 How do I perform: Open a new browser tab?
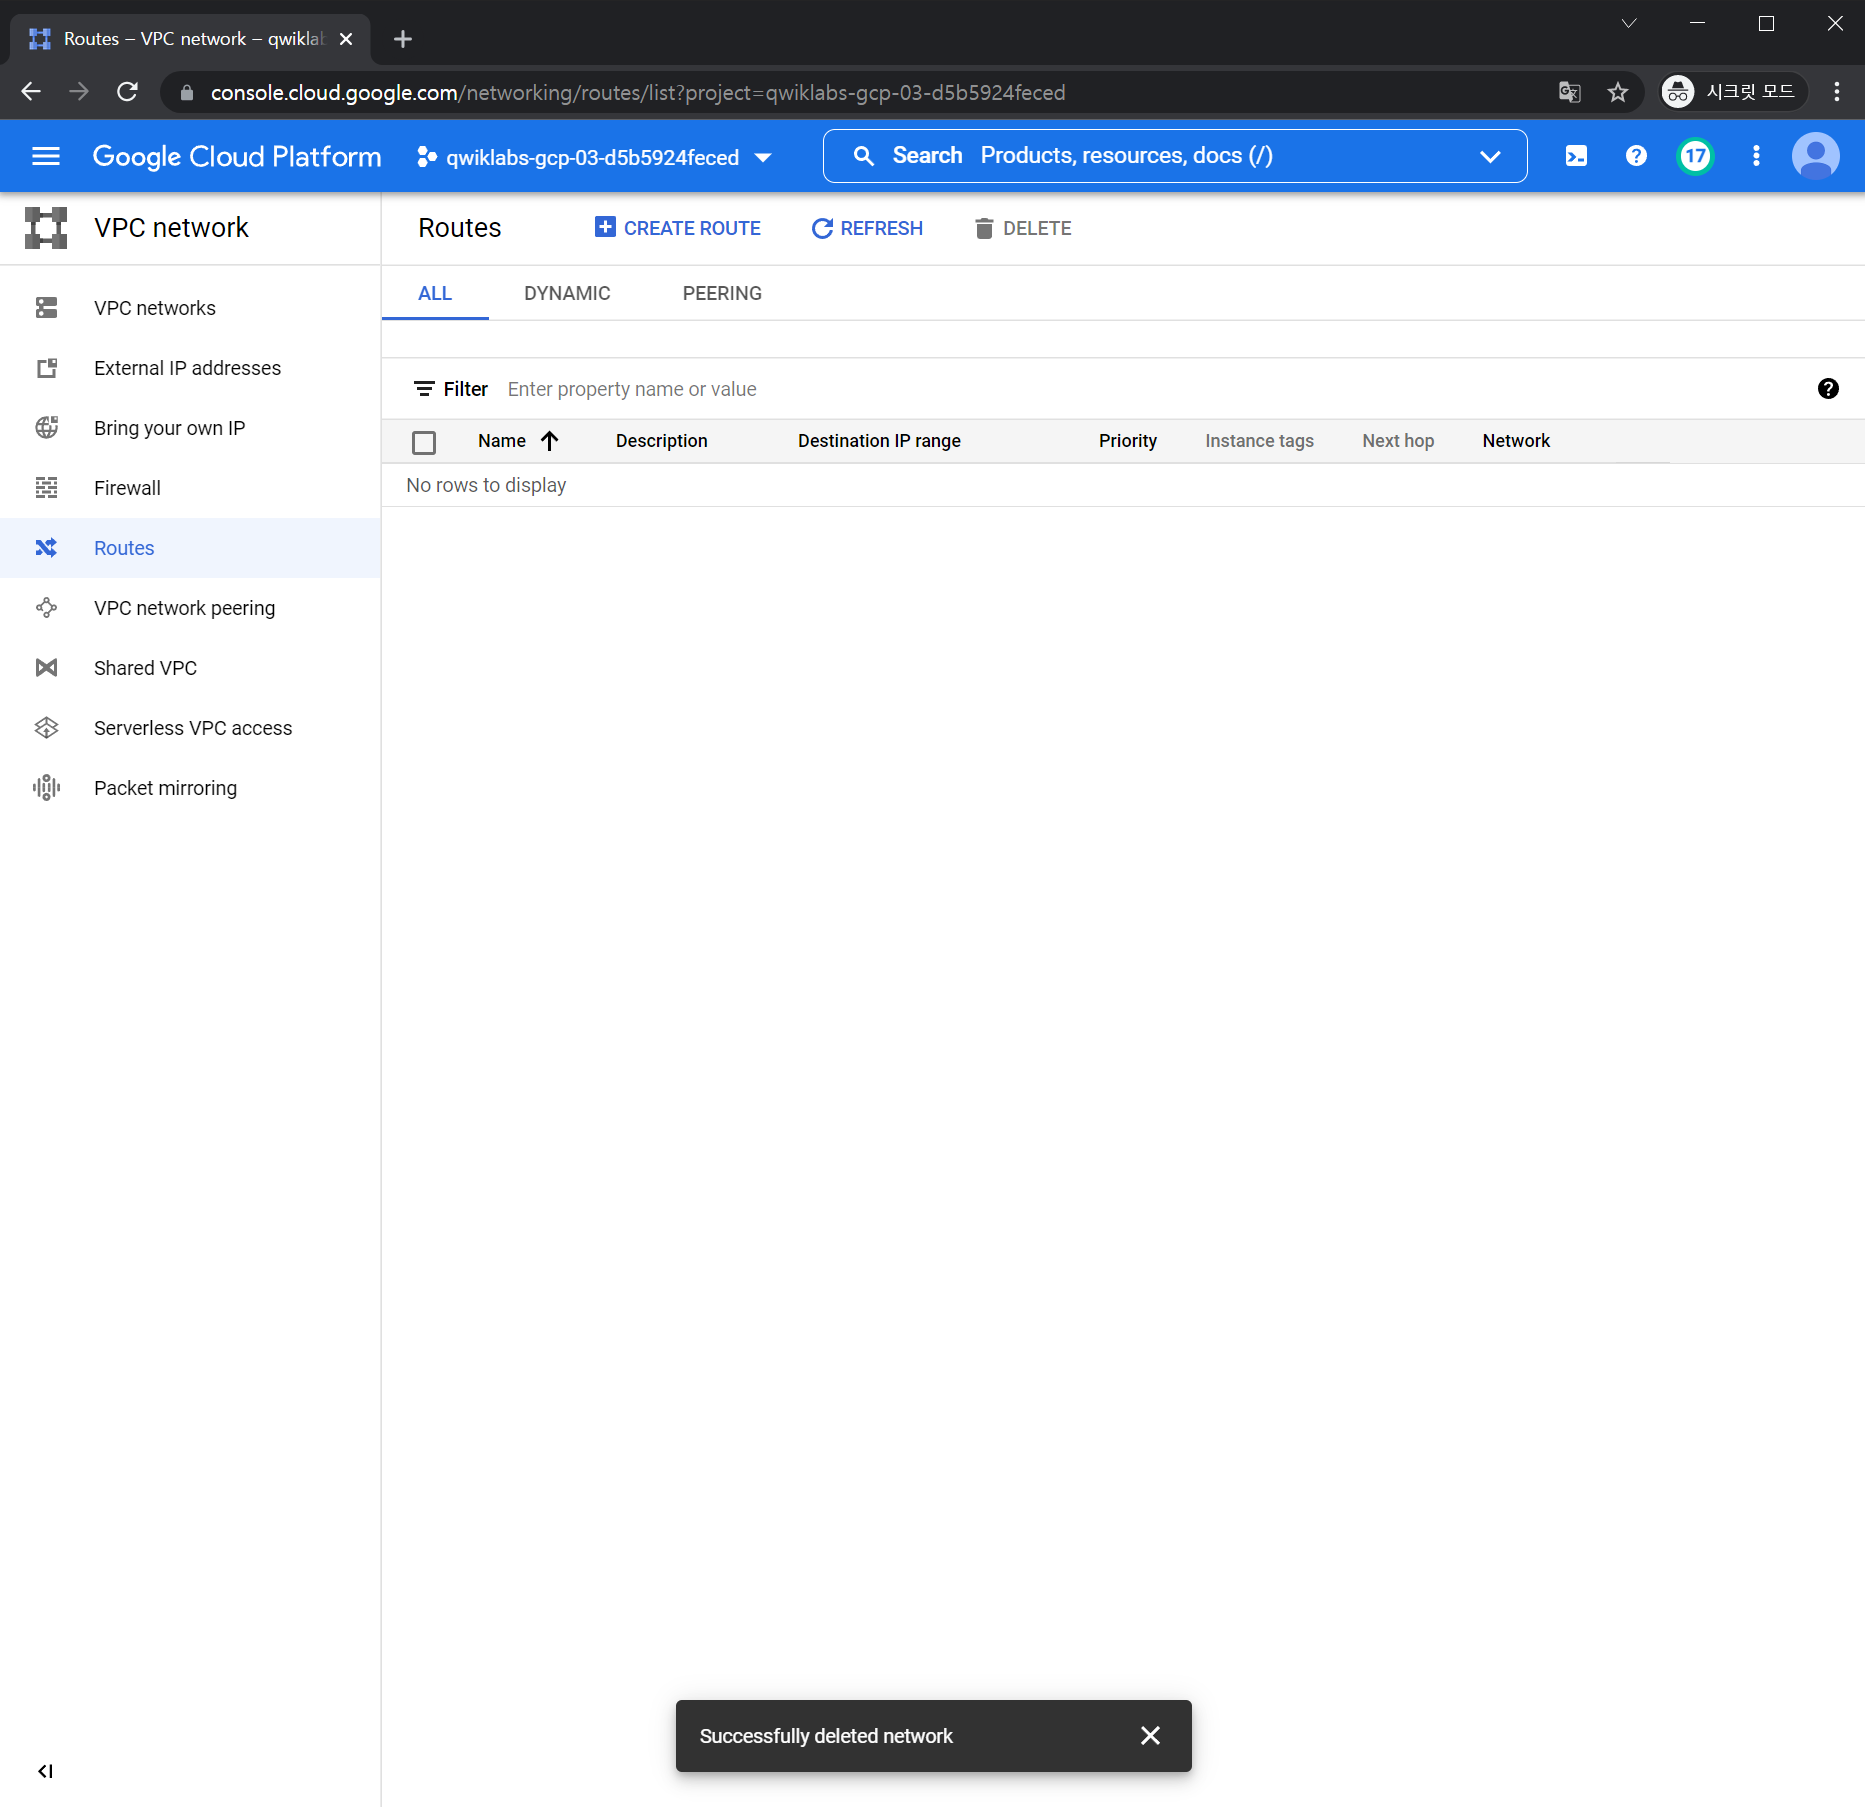[402, 39]
